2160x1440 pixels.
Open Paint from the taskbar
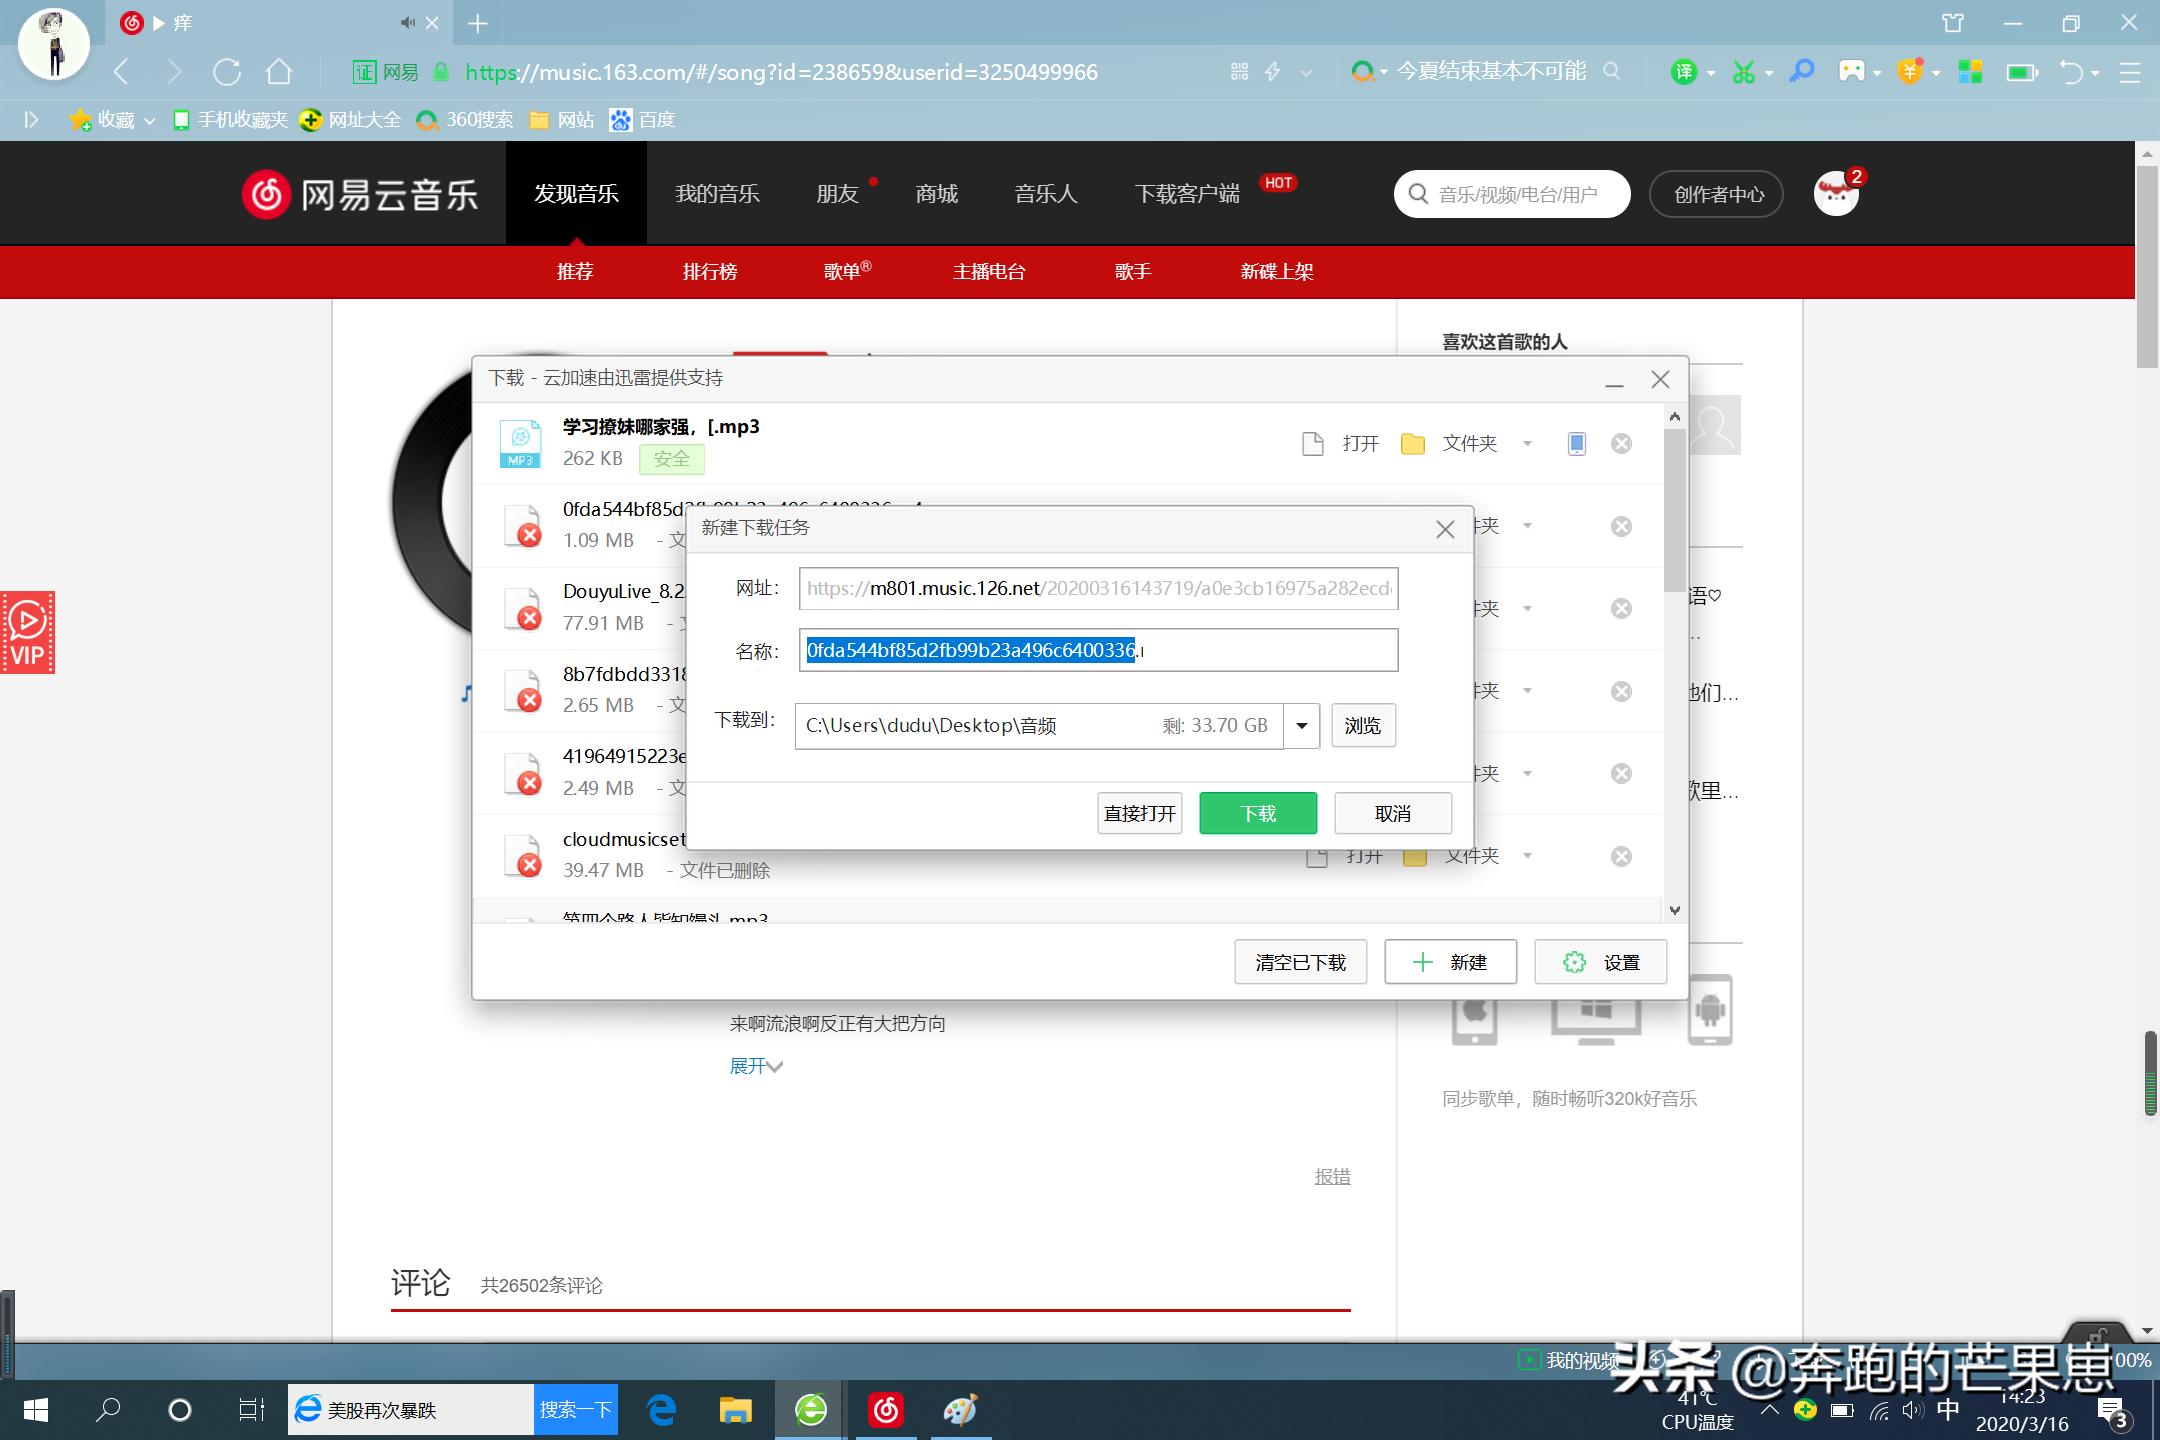pyautogui.click(x=961, y=1409)
